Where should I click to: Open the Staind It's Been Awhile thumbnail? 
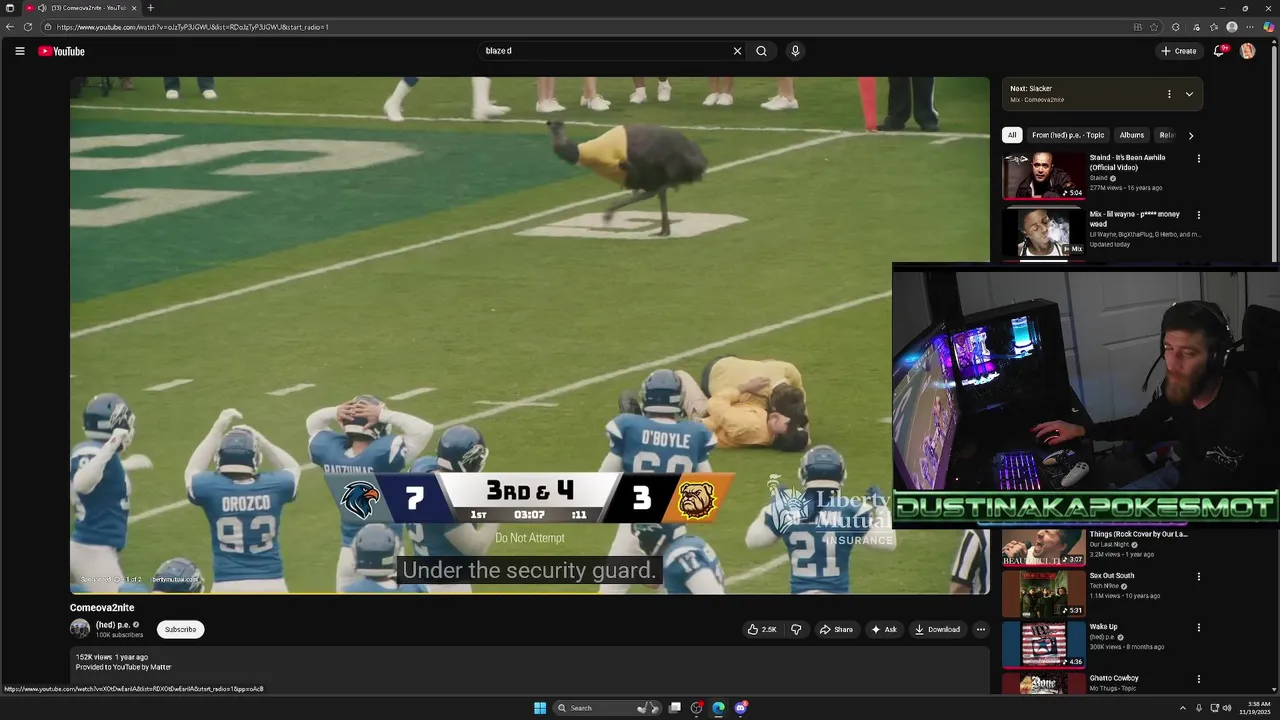pos(1044,175)
